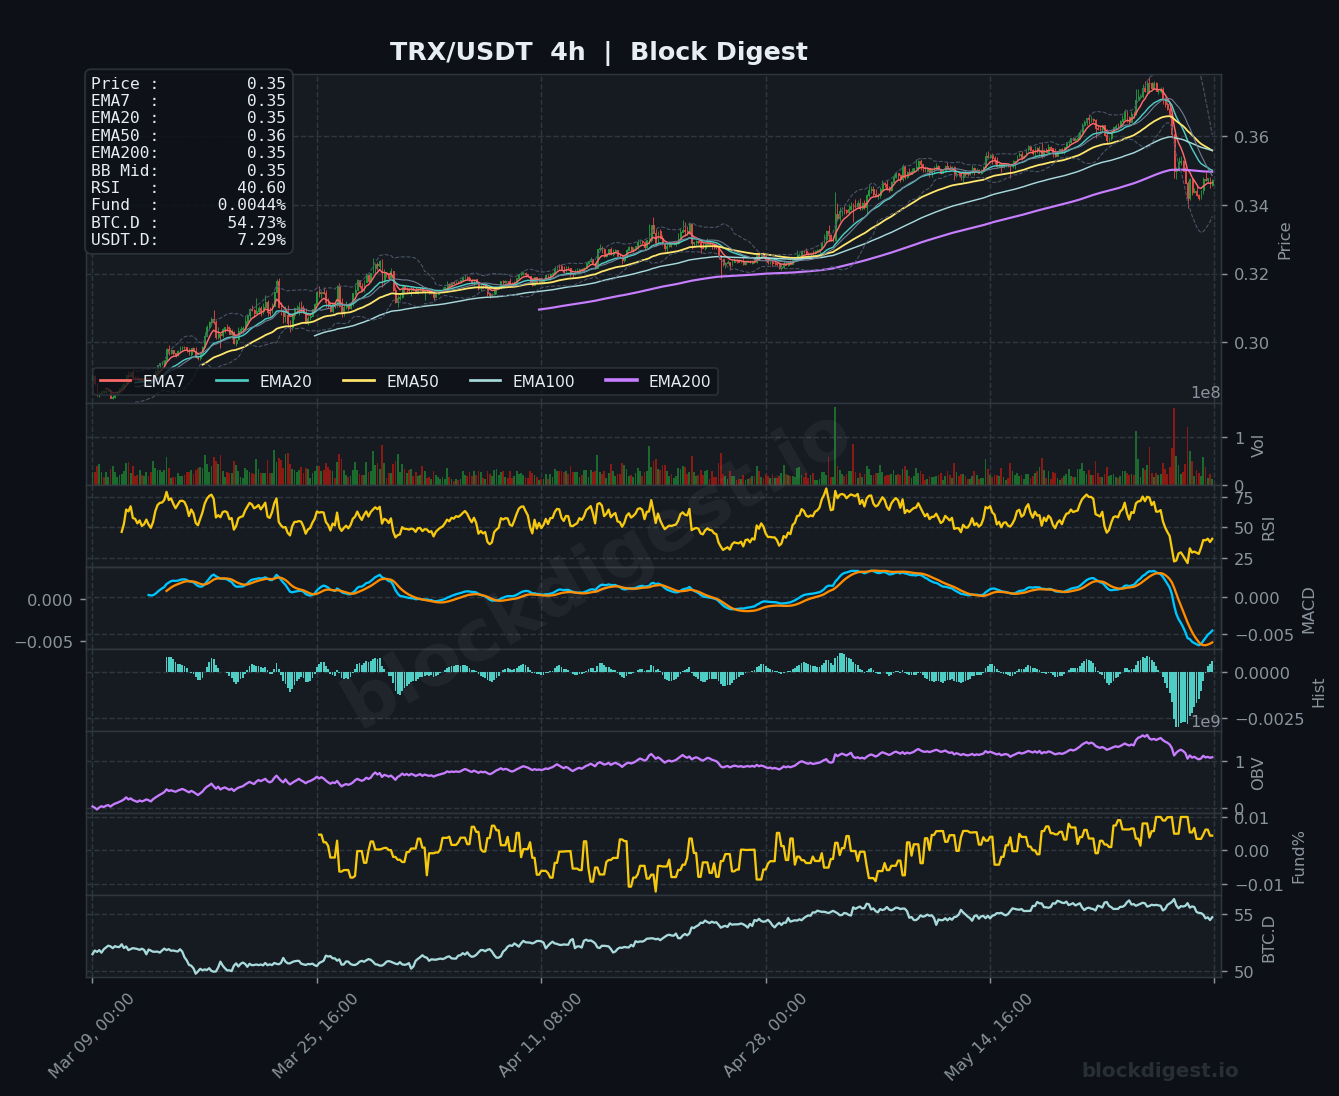Click the Hist axis label
The height and width of the screenshot is (1096, 1339).
[x=1318, y=693]
